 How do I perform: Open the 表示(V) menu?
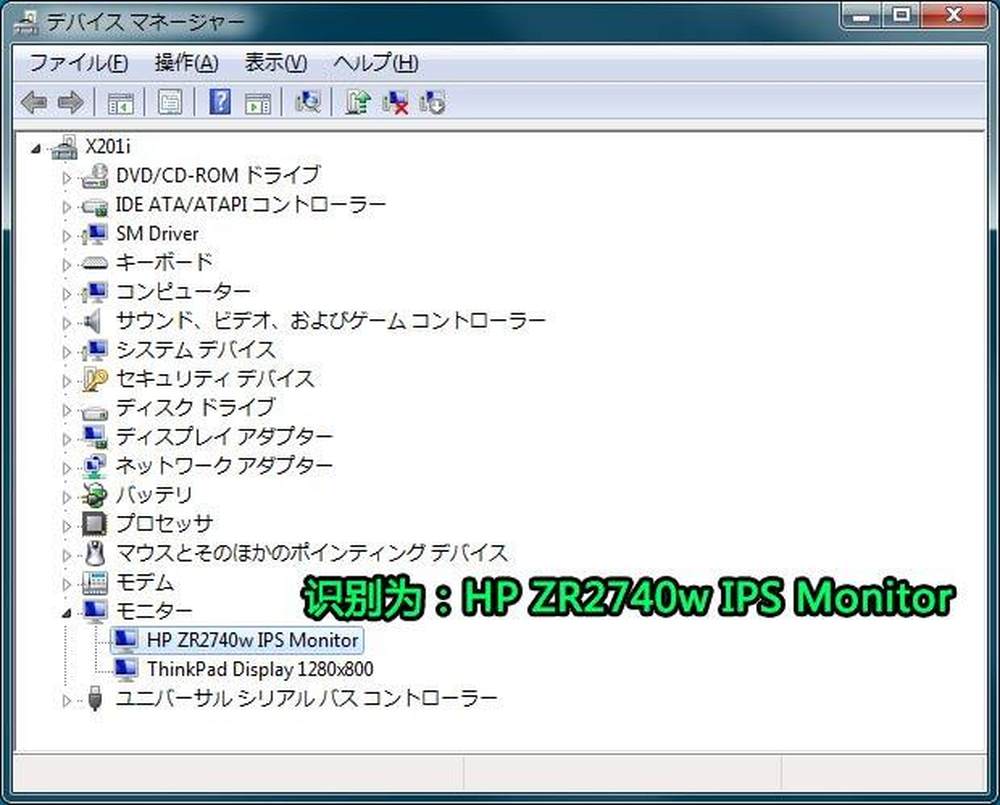click(276, 63)
